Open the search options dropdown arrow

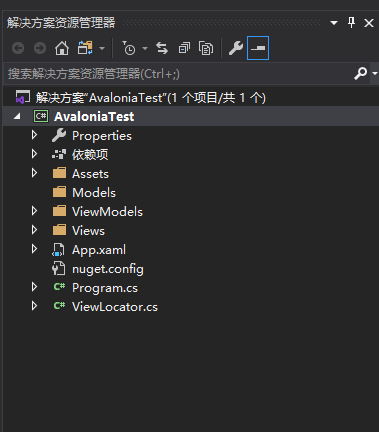(375, 73)
